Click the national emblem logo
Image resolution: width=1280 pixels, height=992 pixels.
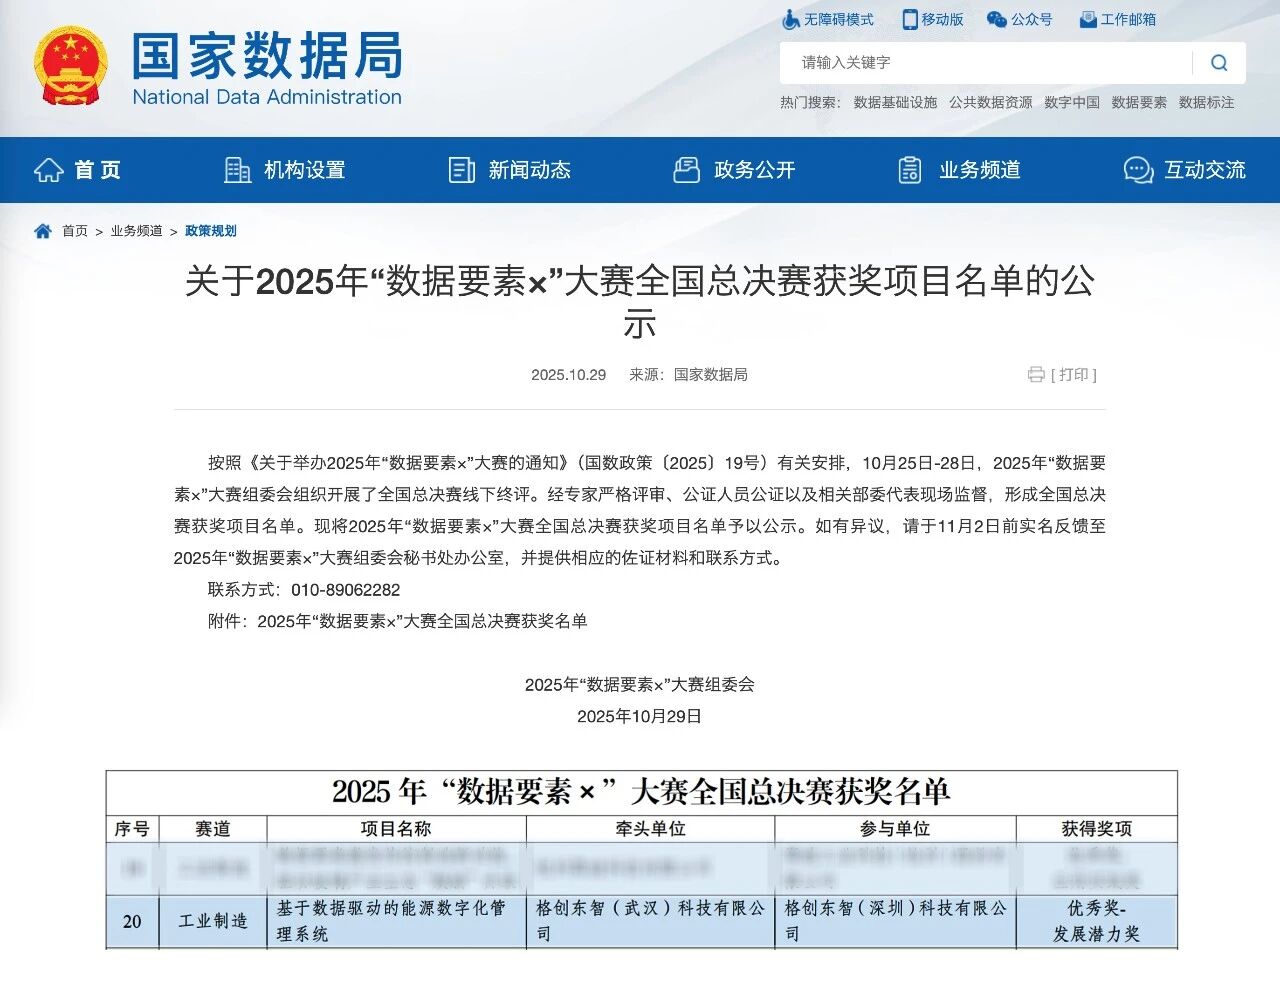coord(70,66)
